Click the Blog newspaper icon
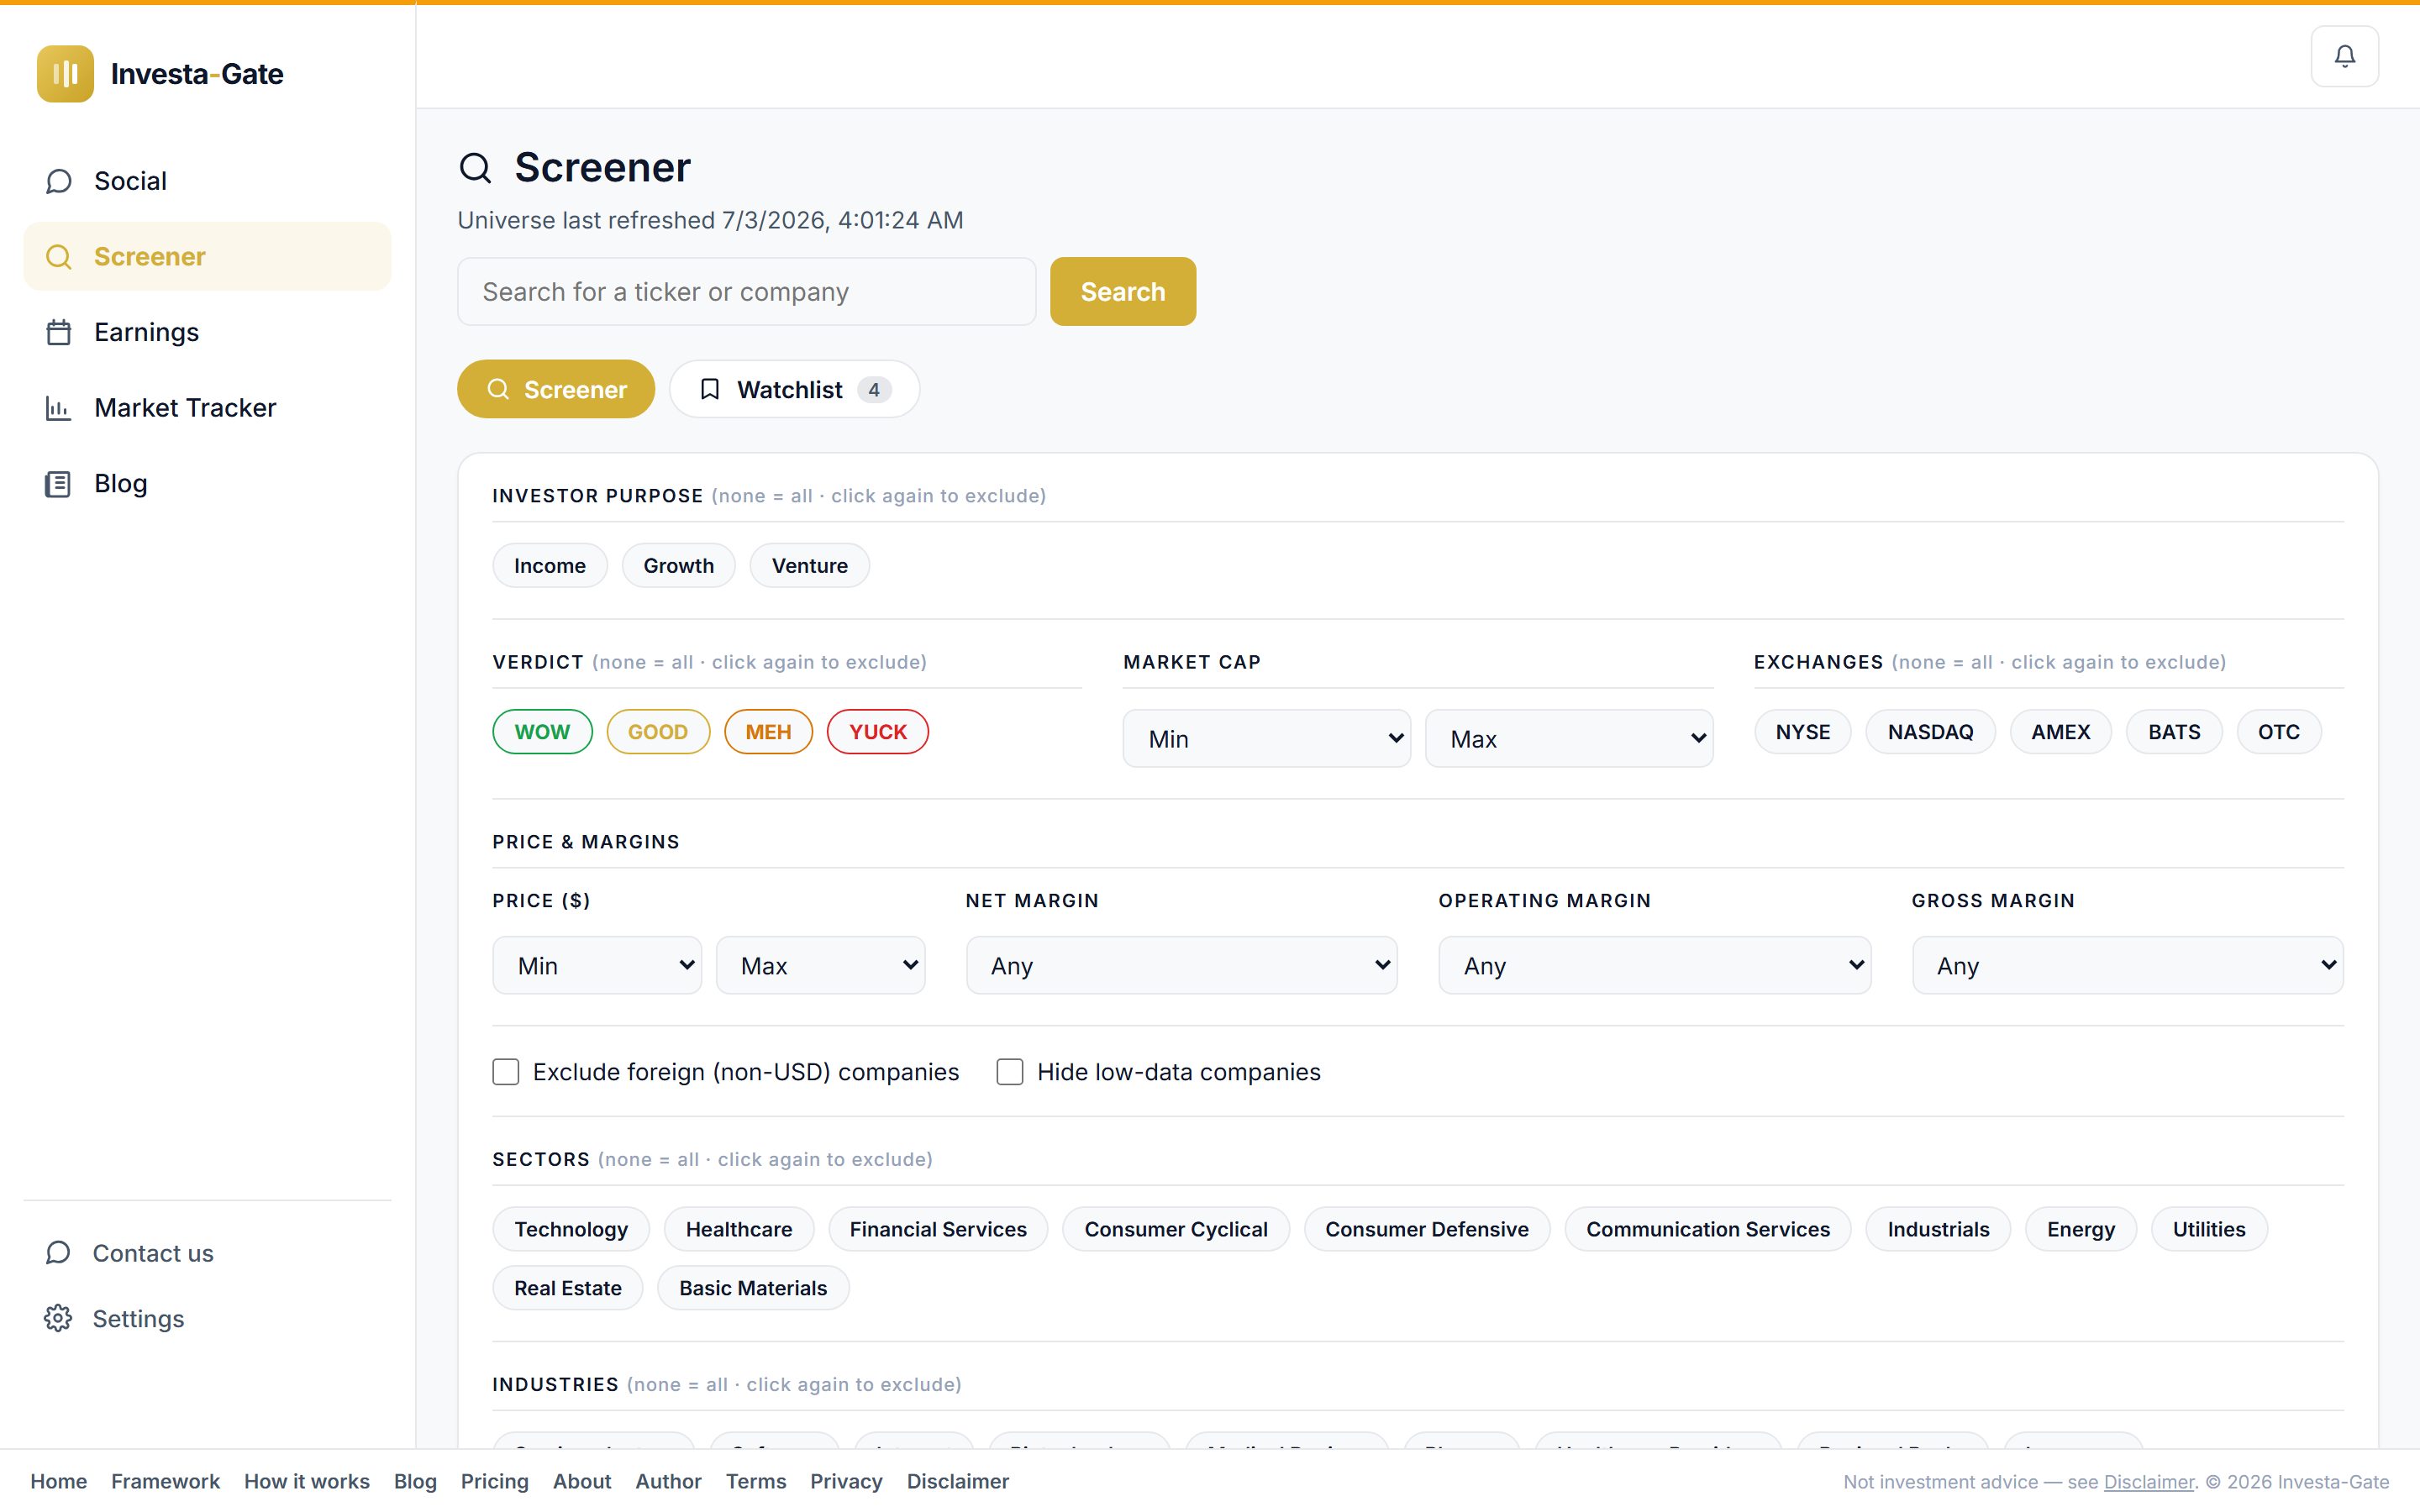The image size is (2420, 1512). click(58, 484)
